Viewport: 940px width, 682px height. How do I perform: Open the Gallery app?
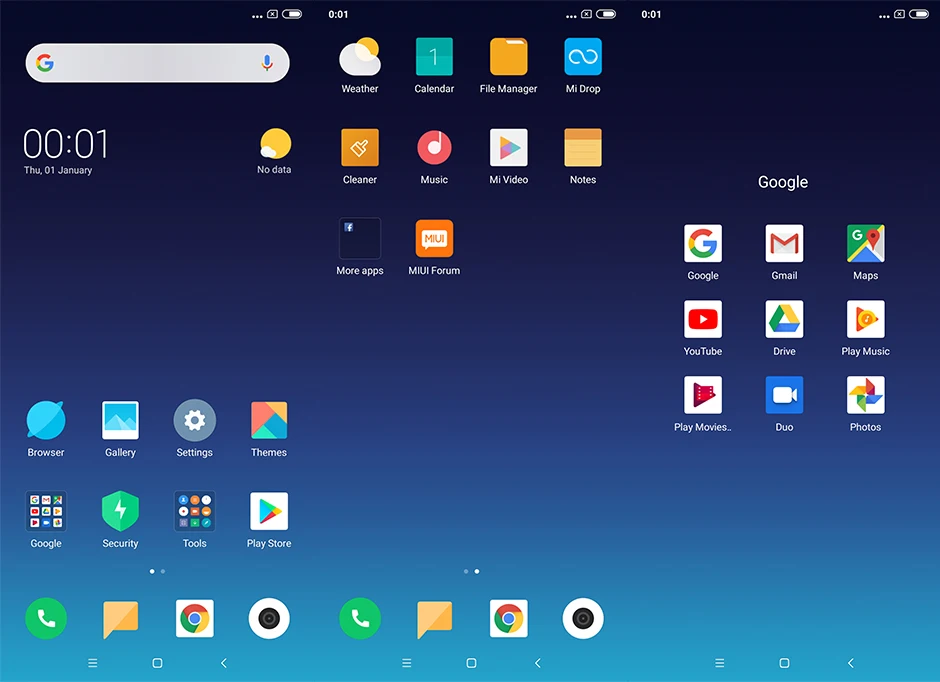(x=120, y=420)
